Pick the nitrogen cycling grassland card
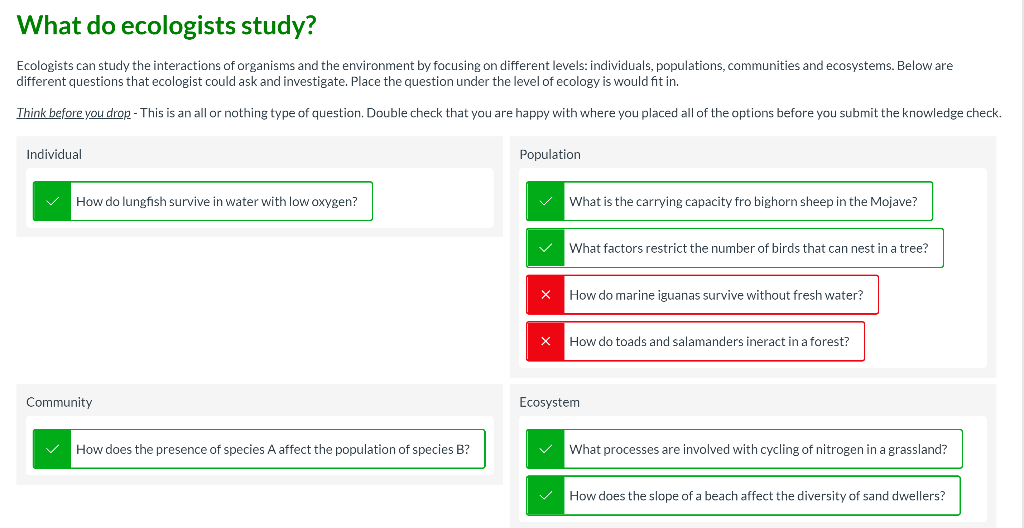Viewport: 1024px width, 528px height. 758,449
